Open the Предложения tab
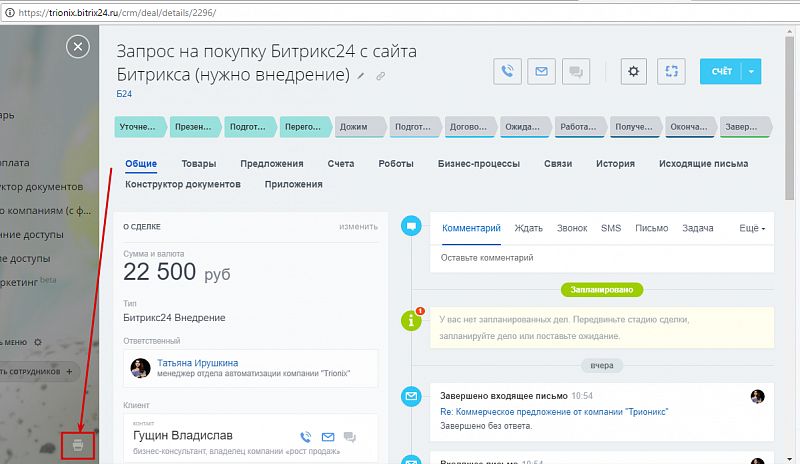Viewport: 800px width, 464px height. [x=271, y=164]
